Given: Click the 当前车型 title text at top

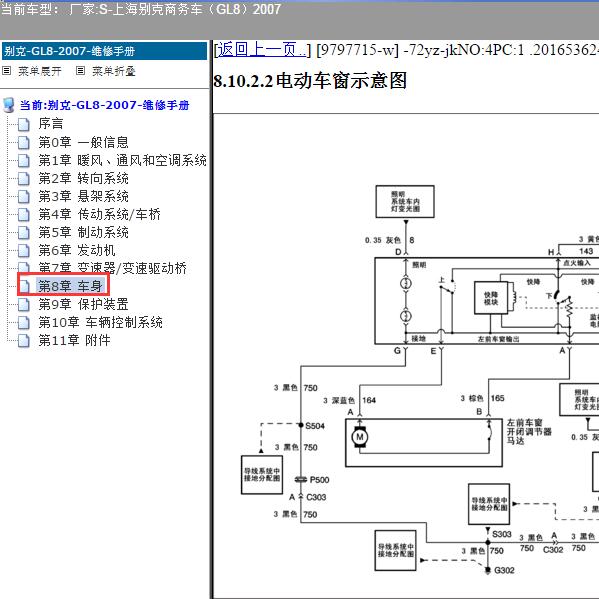Looking at the screenshot, I should click(141, 9).
